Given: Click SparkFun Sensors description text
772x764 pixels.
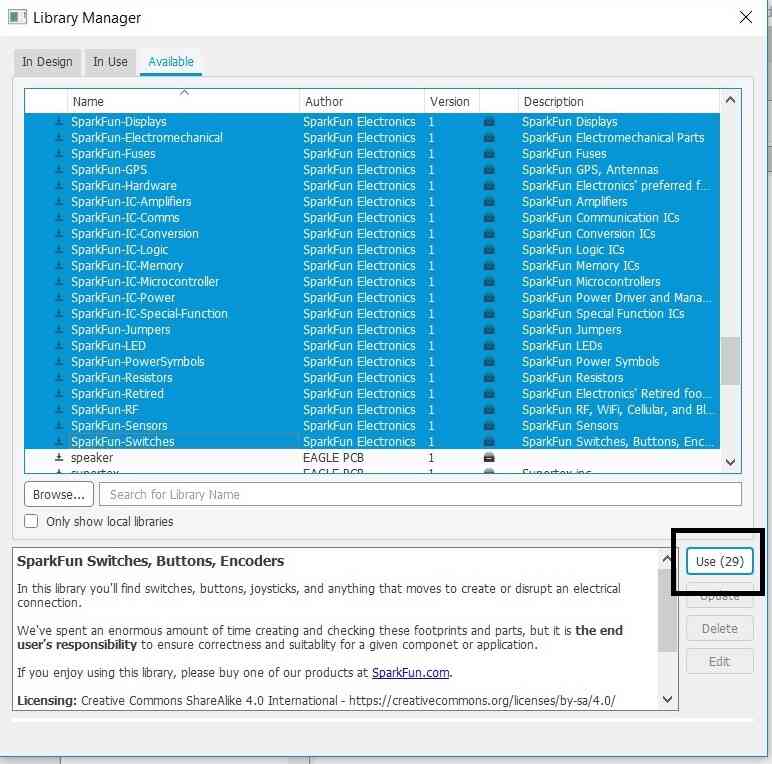Looking at the screenshot, I should (x=570, y=426).
